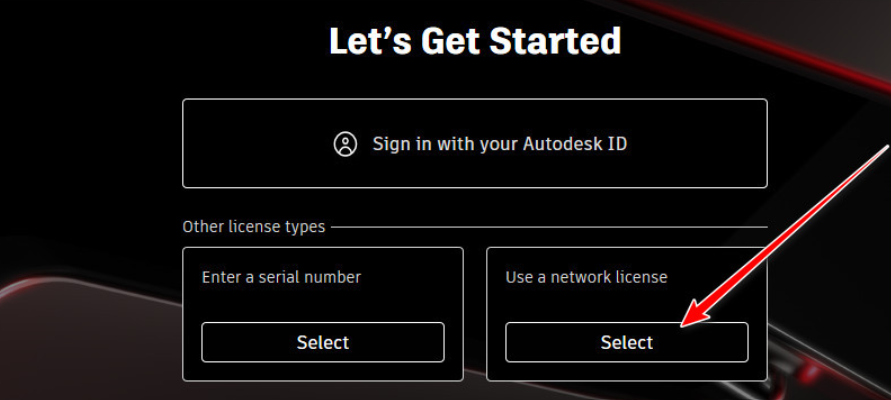Click blank area left of the profile icon

coord(260,144)
